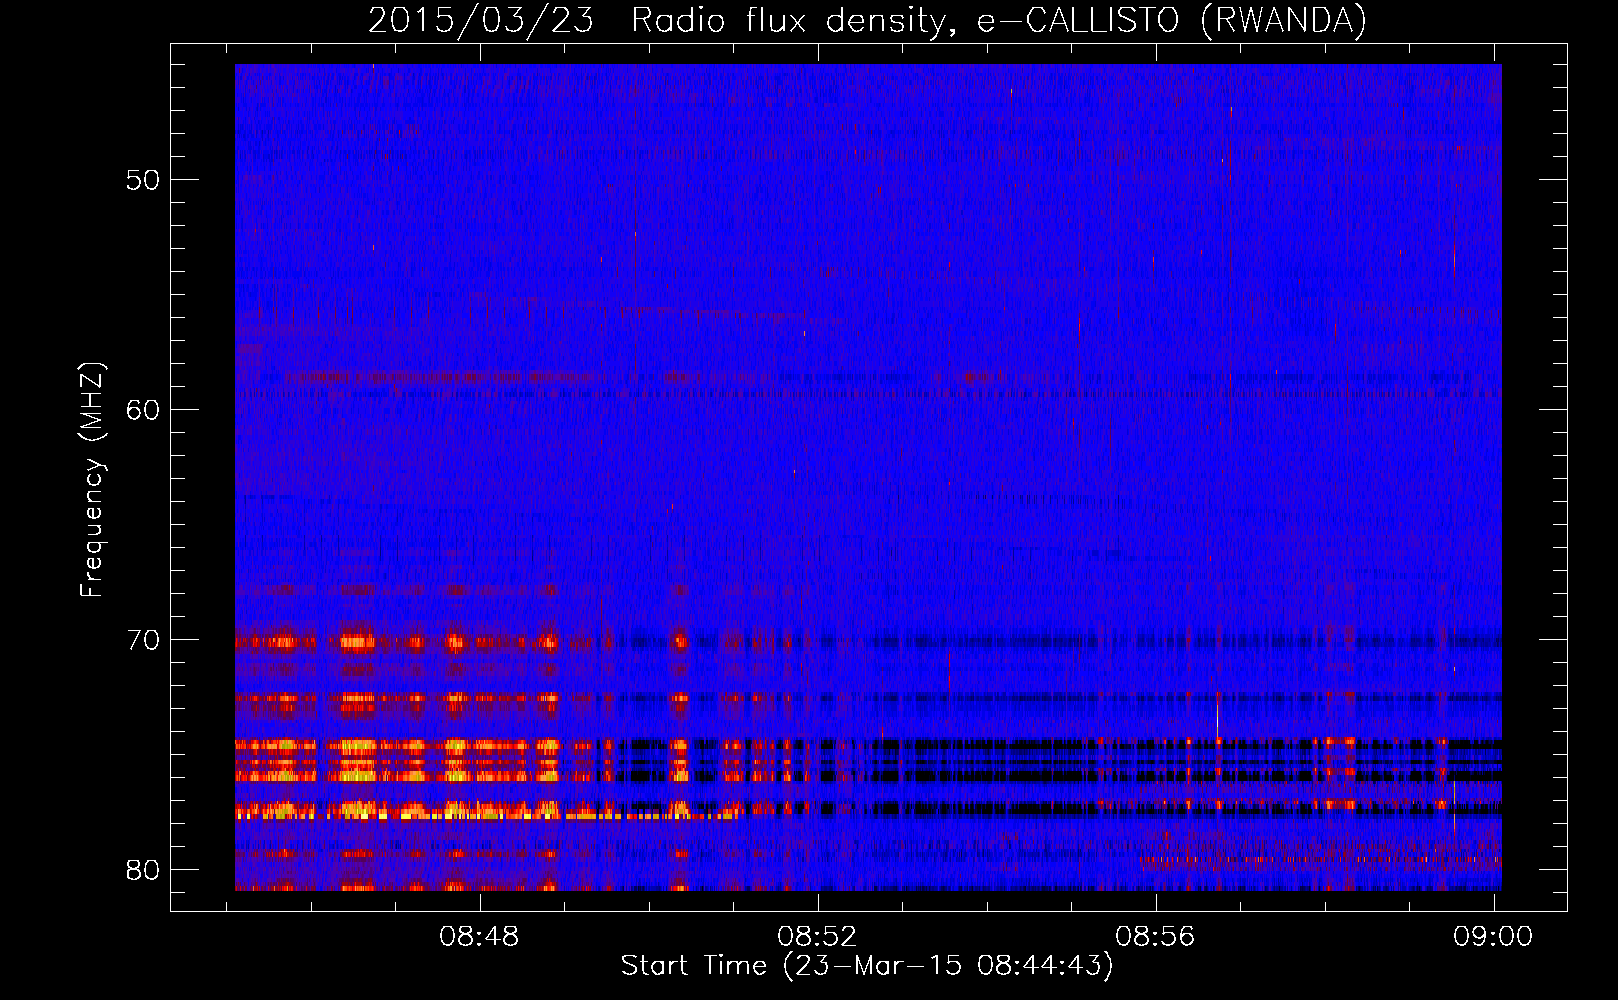
Task: Click the plot title mentioning e-CALLISTO (RWANDA)
Action: [x=867, y=20]
